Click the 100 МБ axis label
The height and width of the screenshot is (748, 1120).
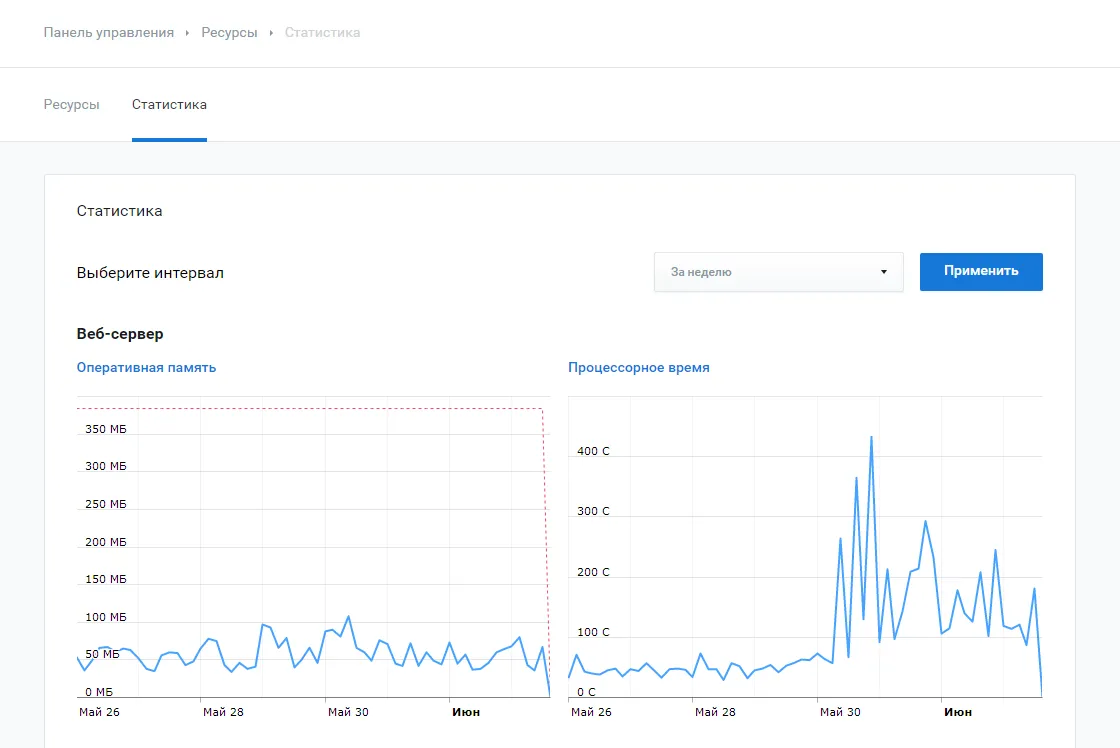[x=106, y=617]
